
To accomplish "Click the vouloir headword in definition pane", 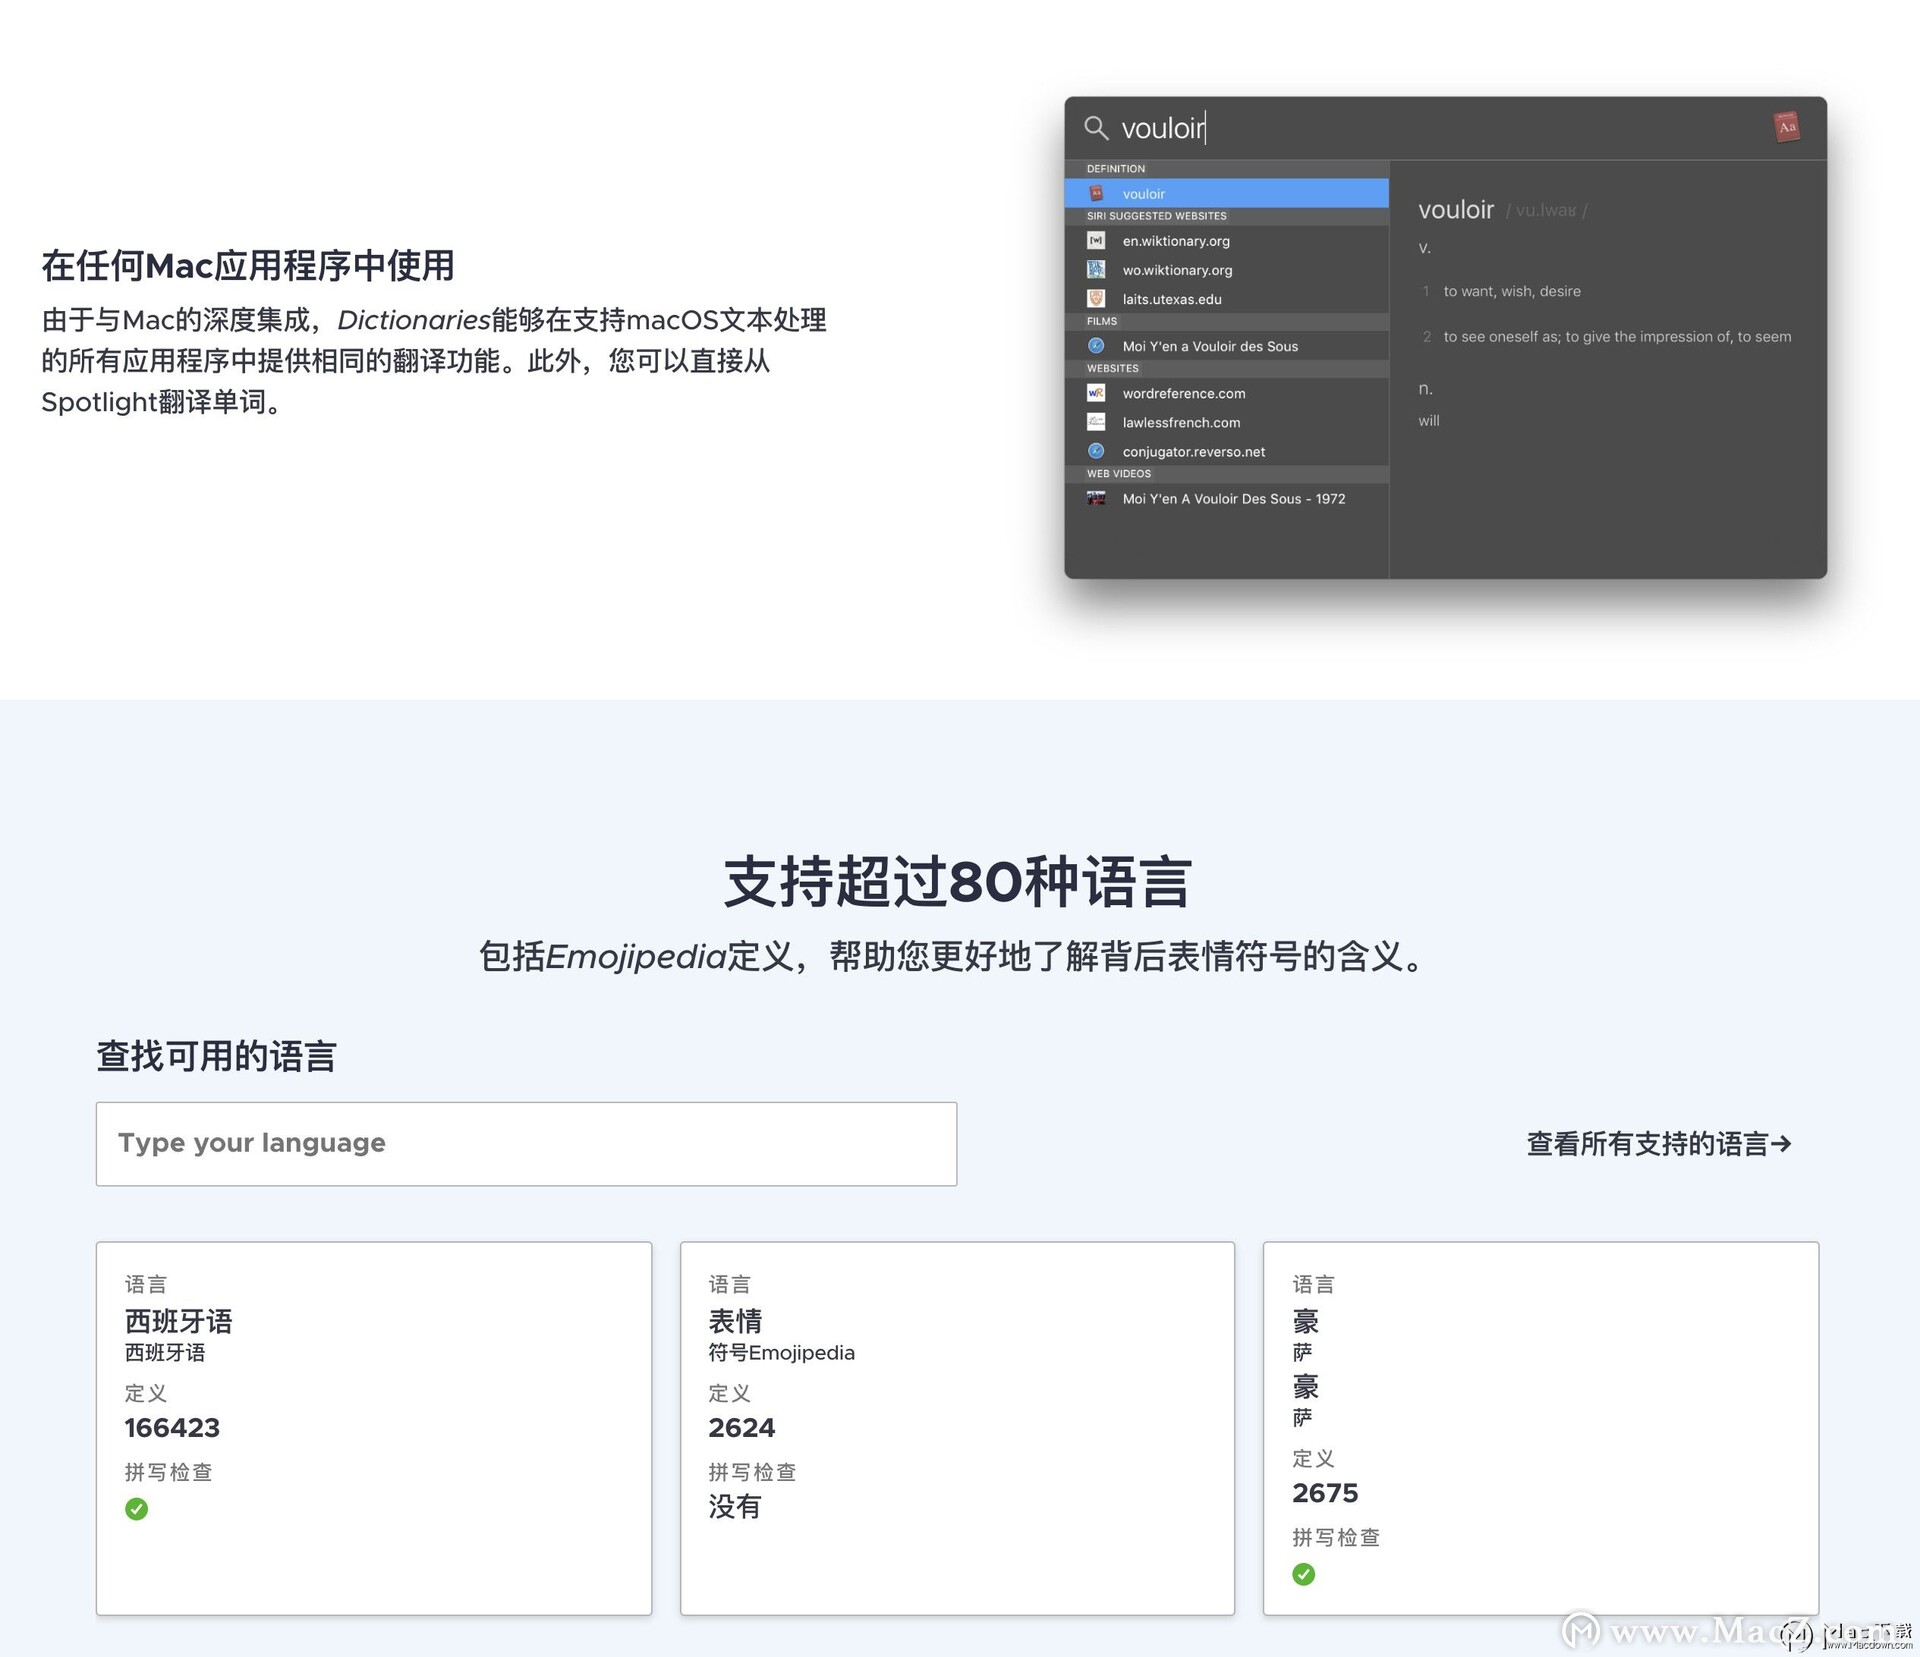I will 1456,210.
